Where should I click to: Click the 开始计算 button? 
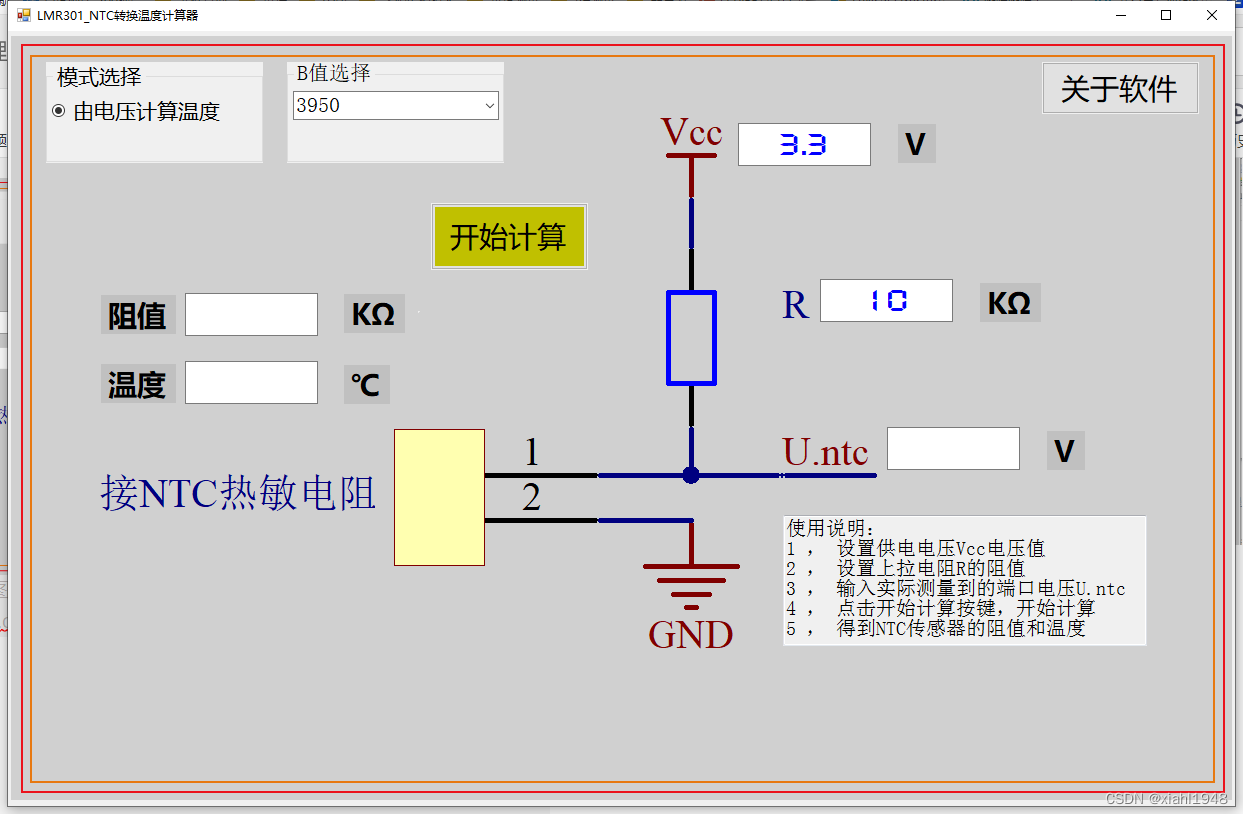509,237
